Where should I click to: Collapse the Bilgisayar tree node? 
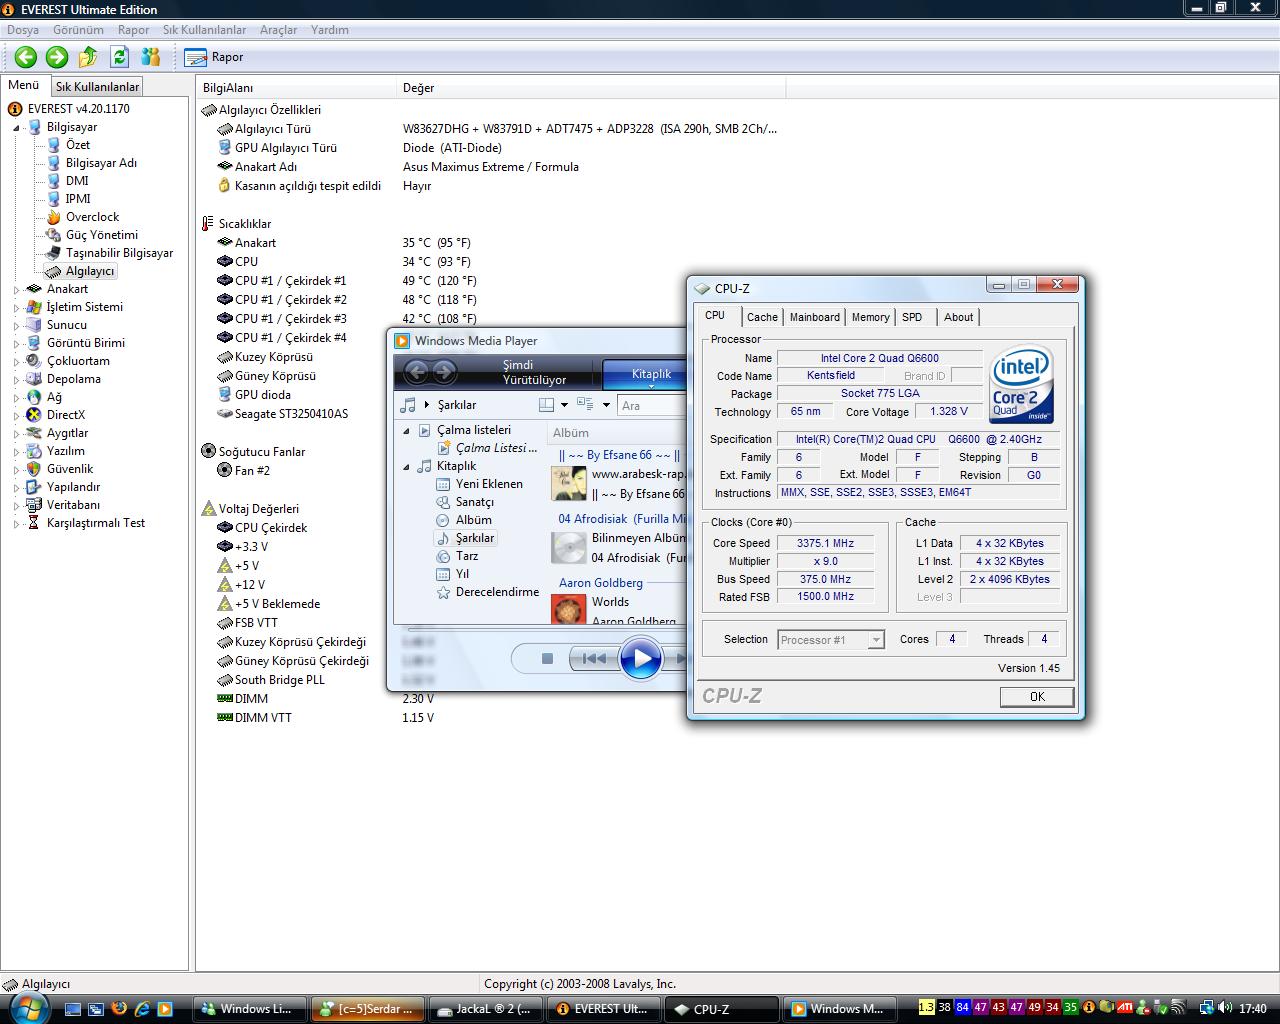pyautogui.click(x=16, y=128)
